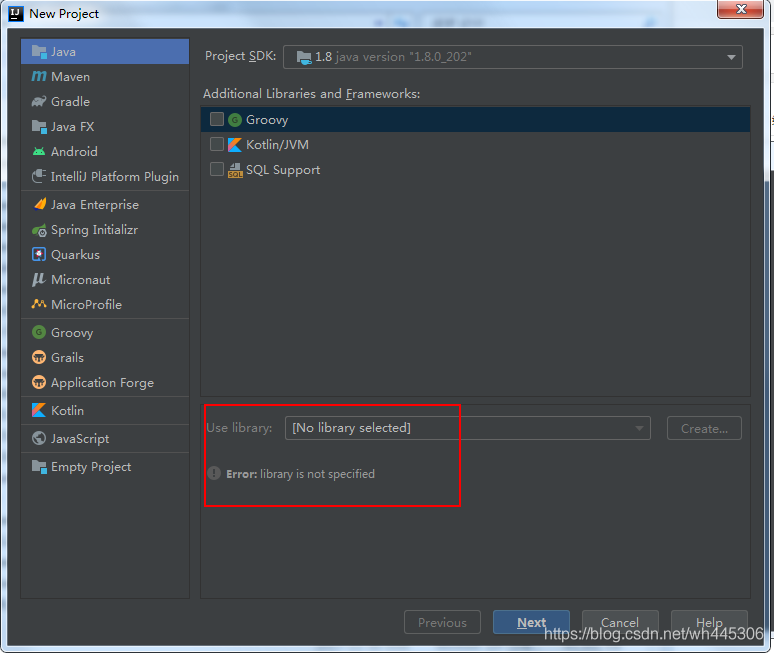Open the Use library combo box
This screenshot has width=774, height=653.
pyautogui.click(x=467, y=428)
